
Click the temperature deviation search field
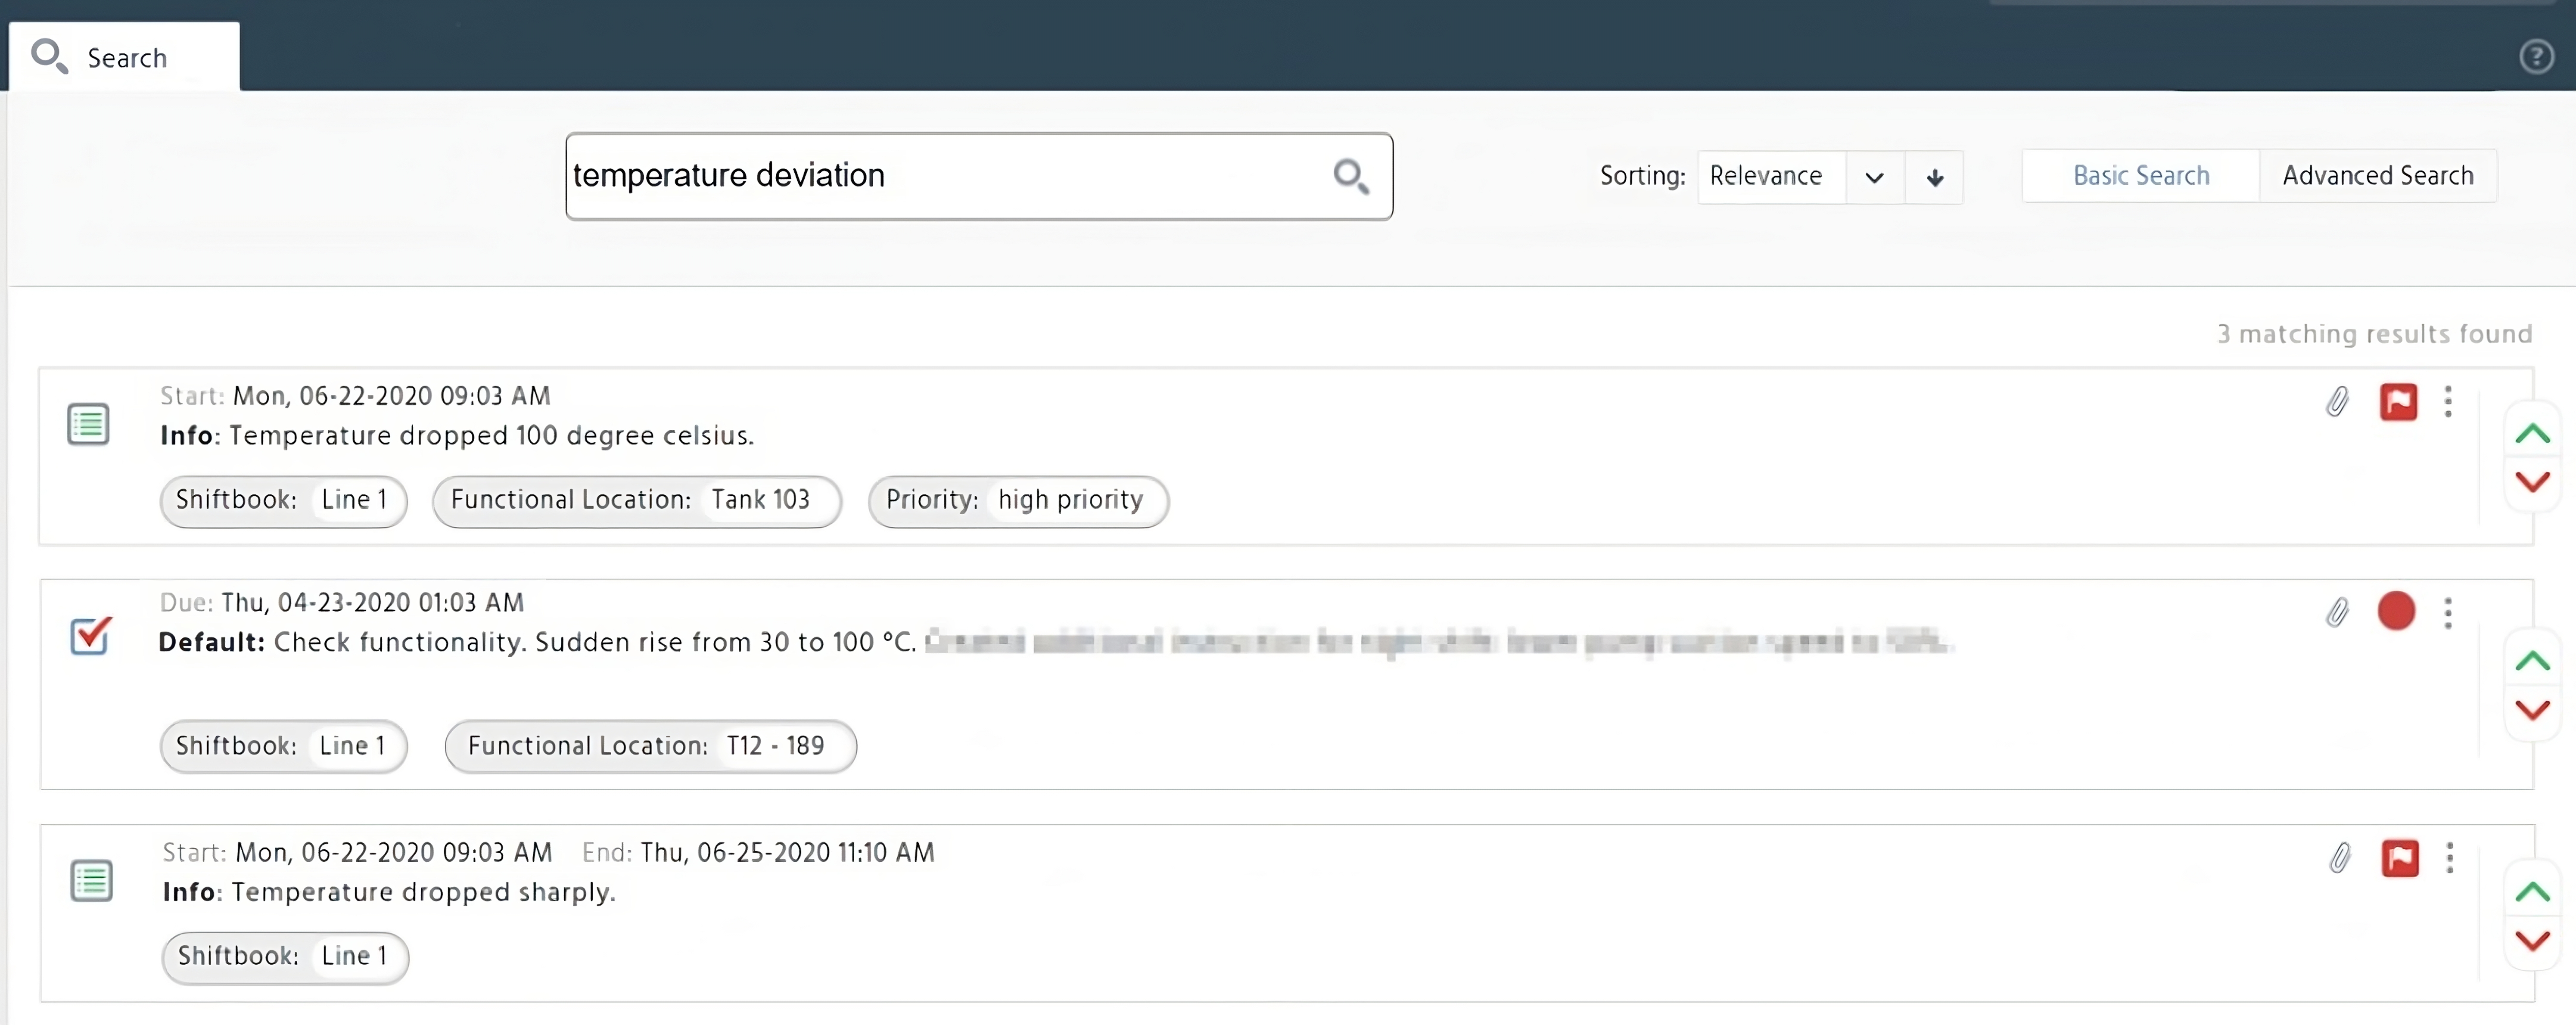pyautogui.click(x=940, y=176)
